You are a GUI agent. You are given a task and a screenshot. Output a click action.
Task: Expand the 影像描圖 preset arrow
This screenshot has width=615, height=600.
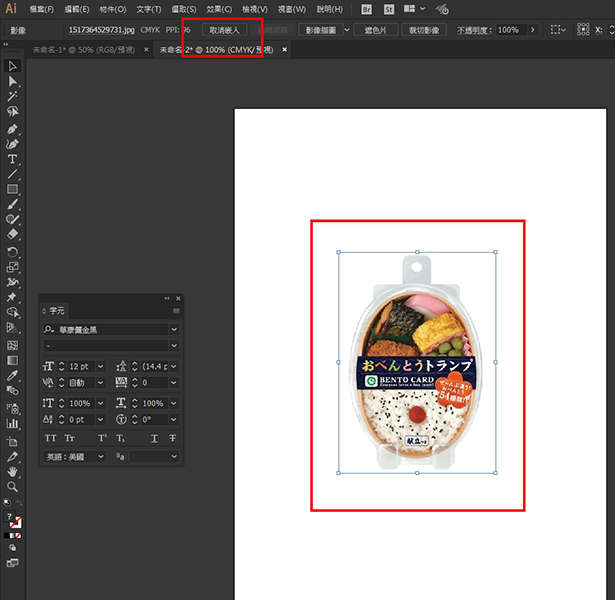pyautogui.click(x=347, y=30)
